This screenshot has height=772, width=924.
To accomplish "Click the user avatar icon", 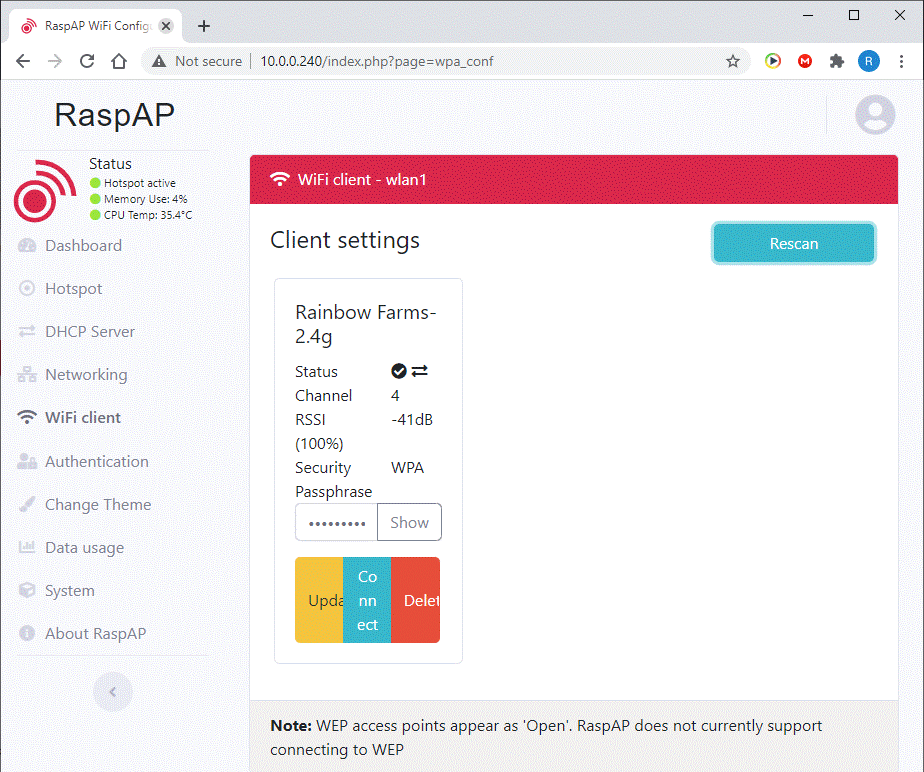I will tap(875, 114).
